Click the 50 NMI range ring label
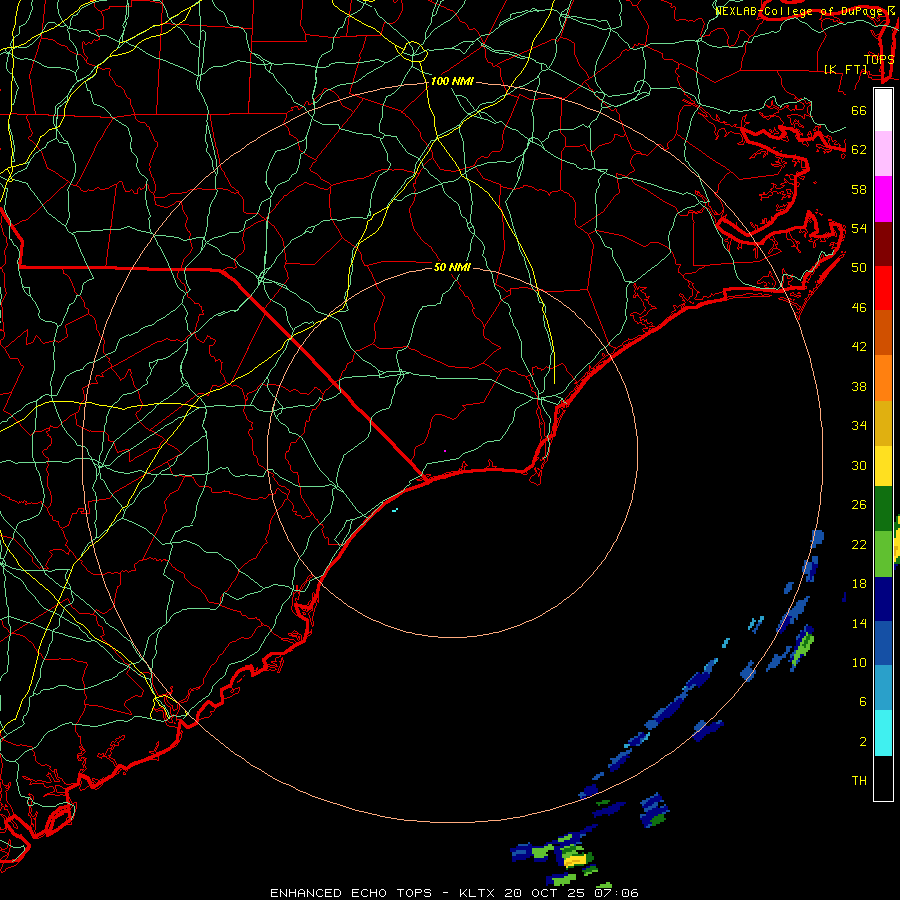The image size is (900, 900). [x=452, y=267]
